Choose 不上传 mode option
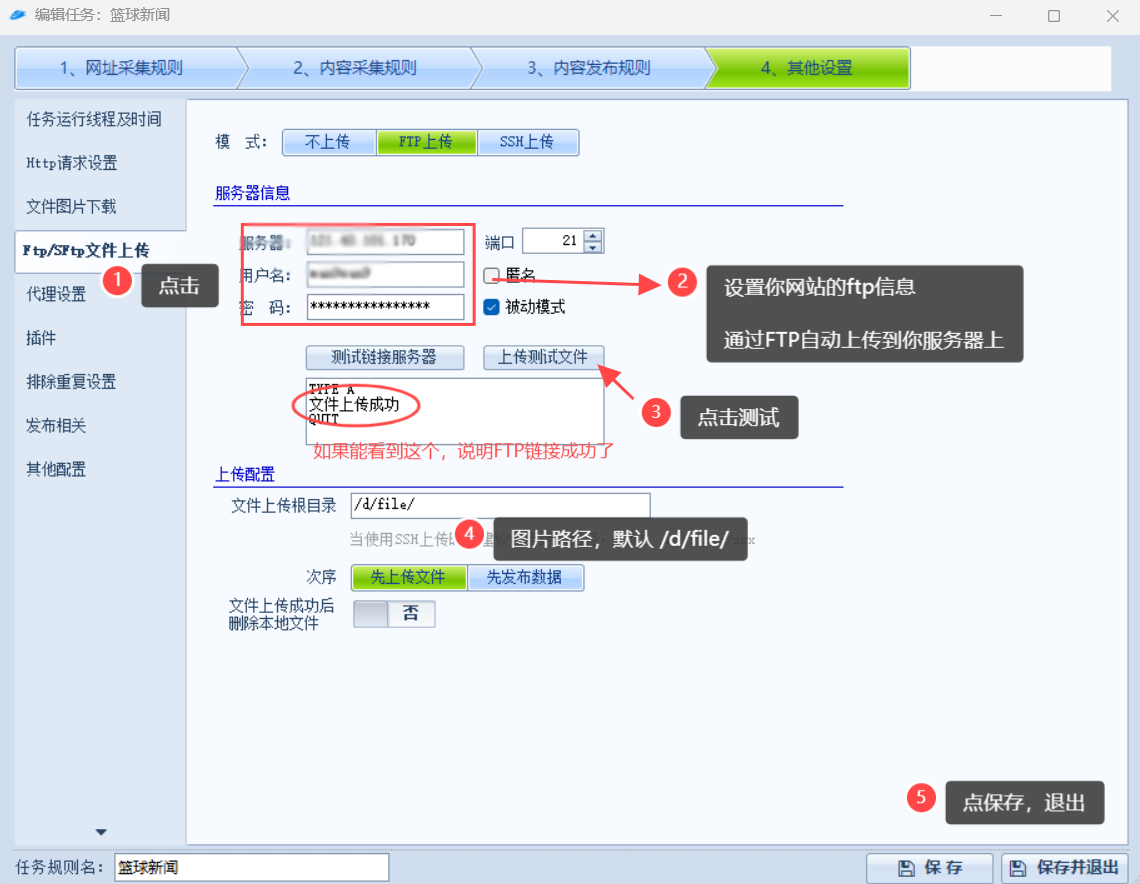The image size is (1140, 884). click(328, 142)
